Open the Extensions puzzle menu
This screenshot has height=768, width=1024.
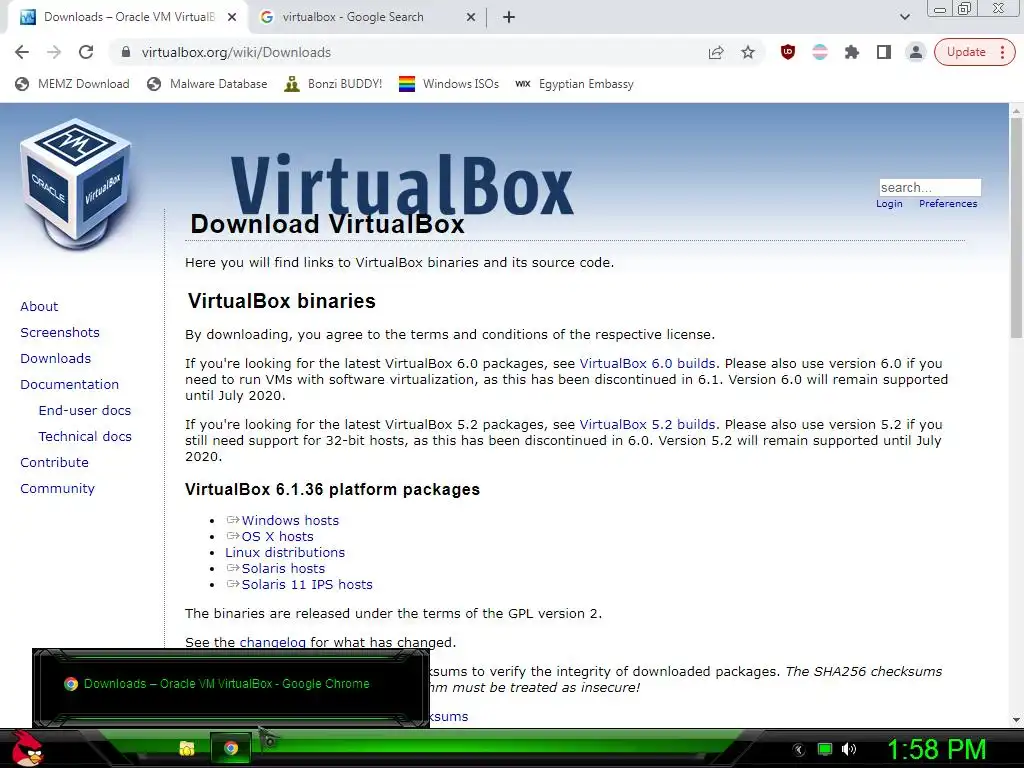[x=852, y=52]
